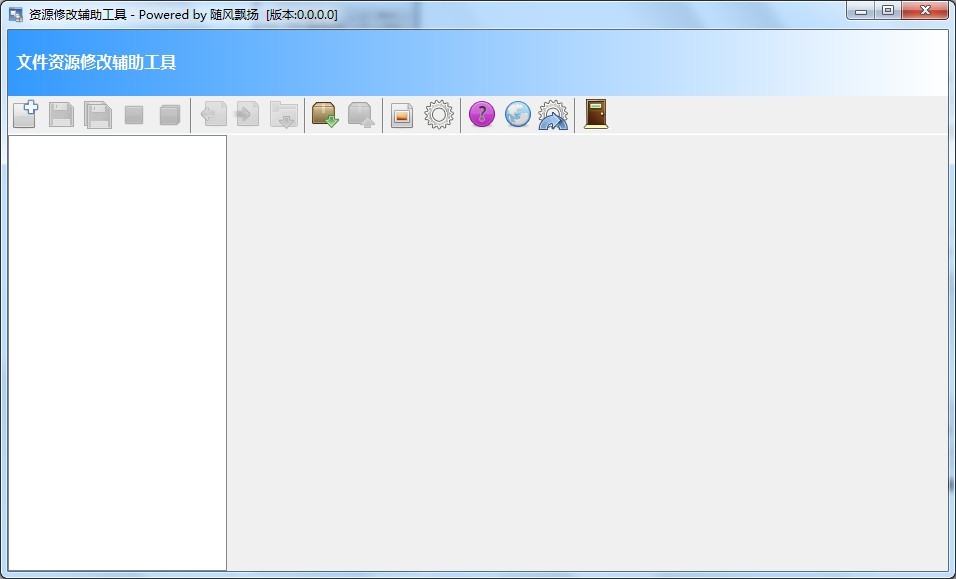
Task: Click the 文件资源修改辅助工具 header title
Action: (x=96, y=62)
